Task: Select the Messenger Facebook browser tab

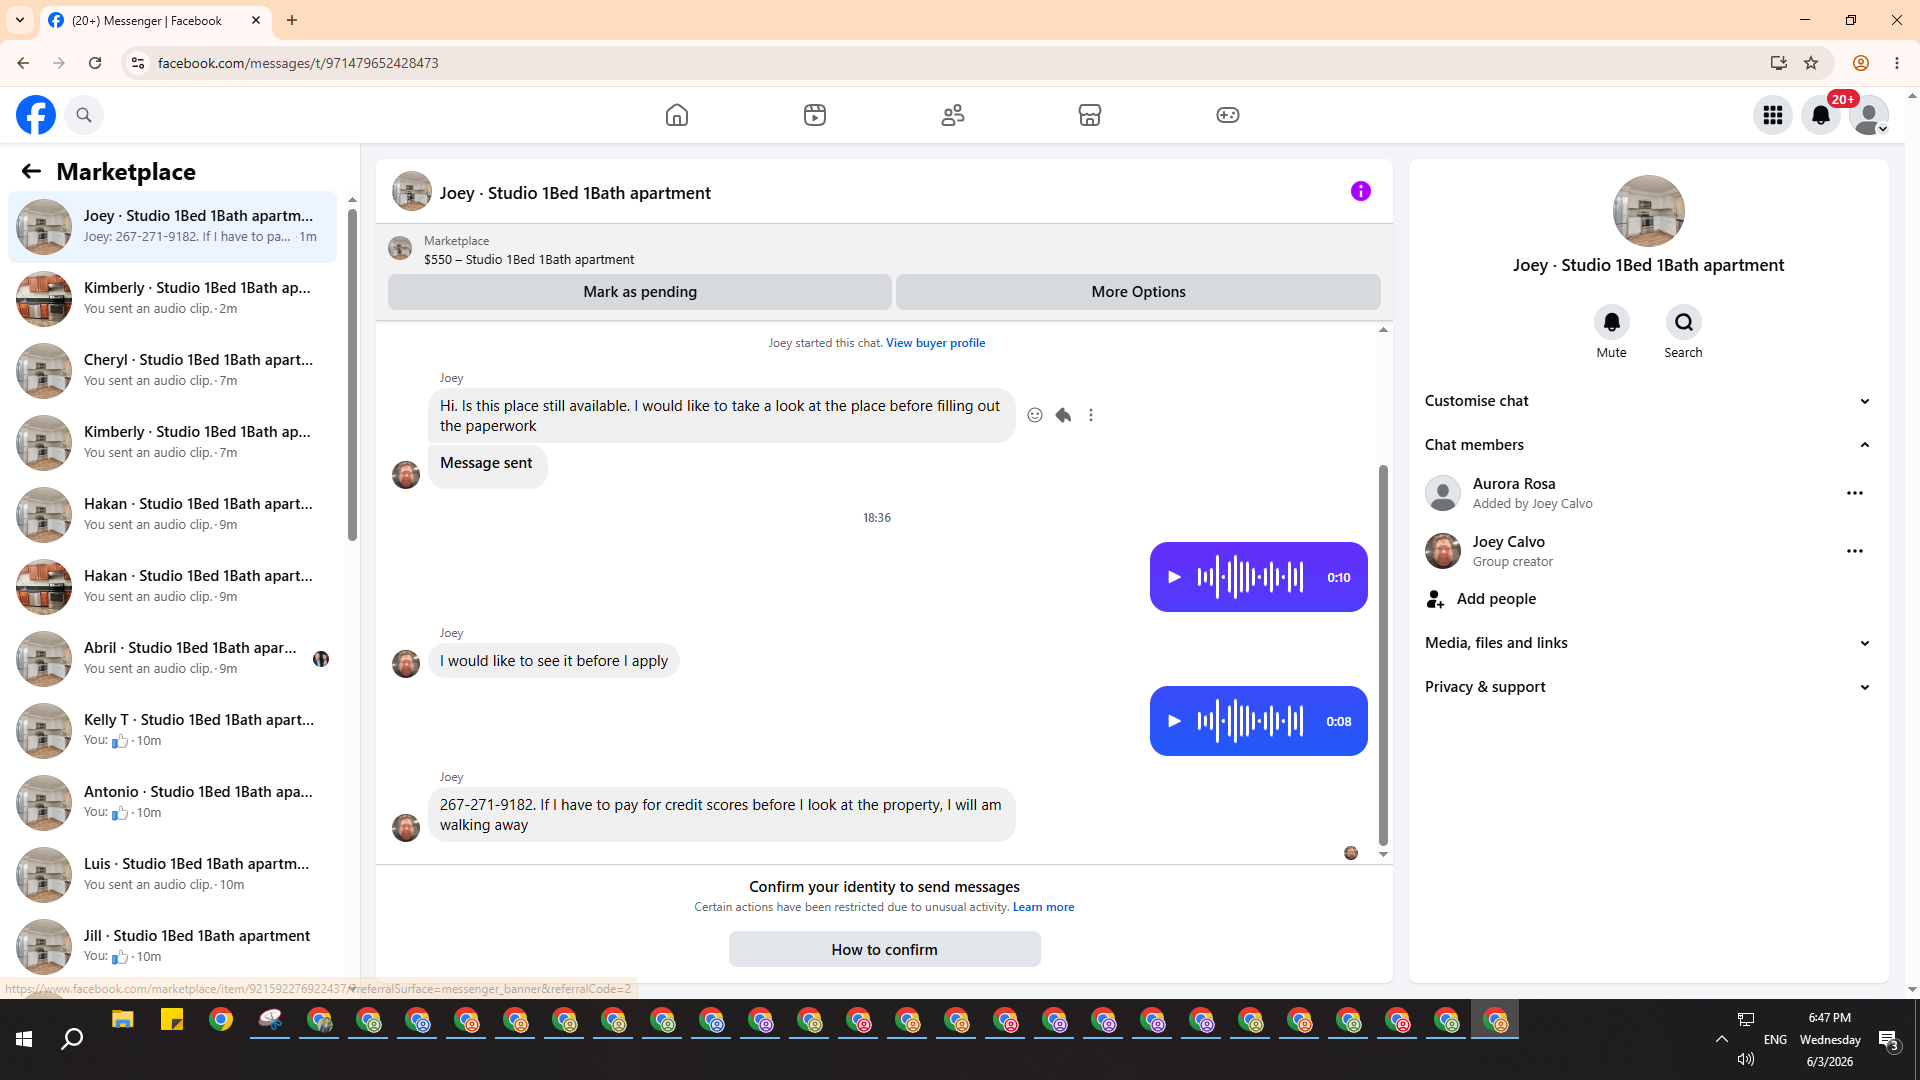Action: [156, 21]
